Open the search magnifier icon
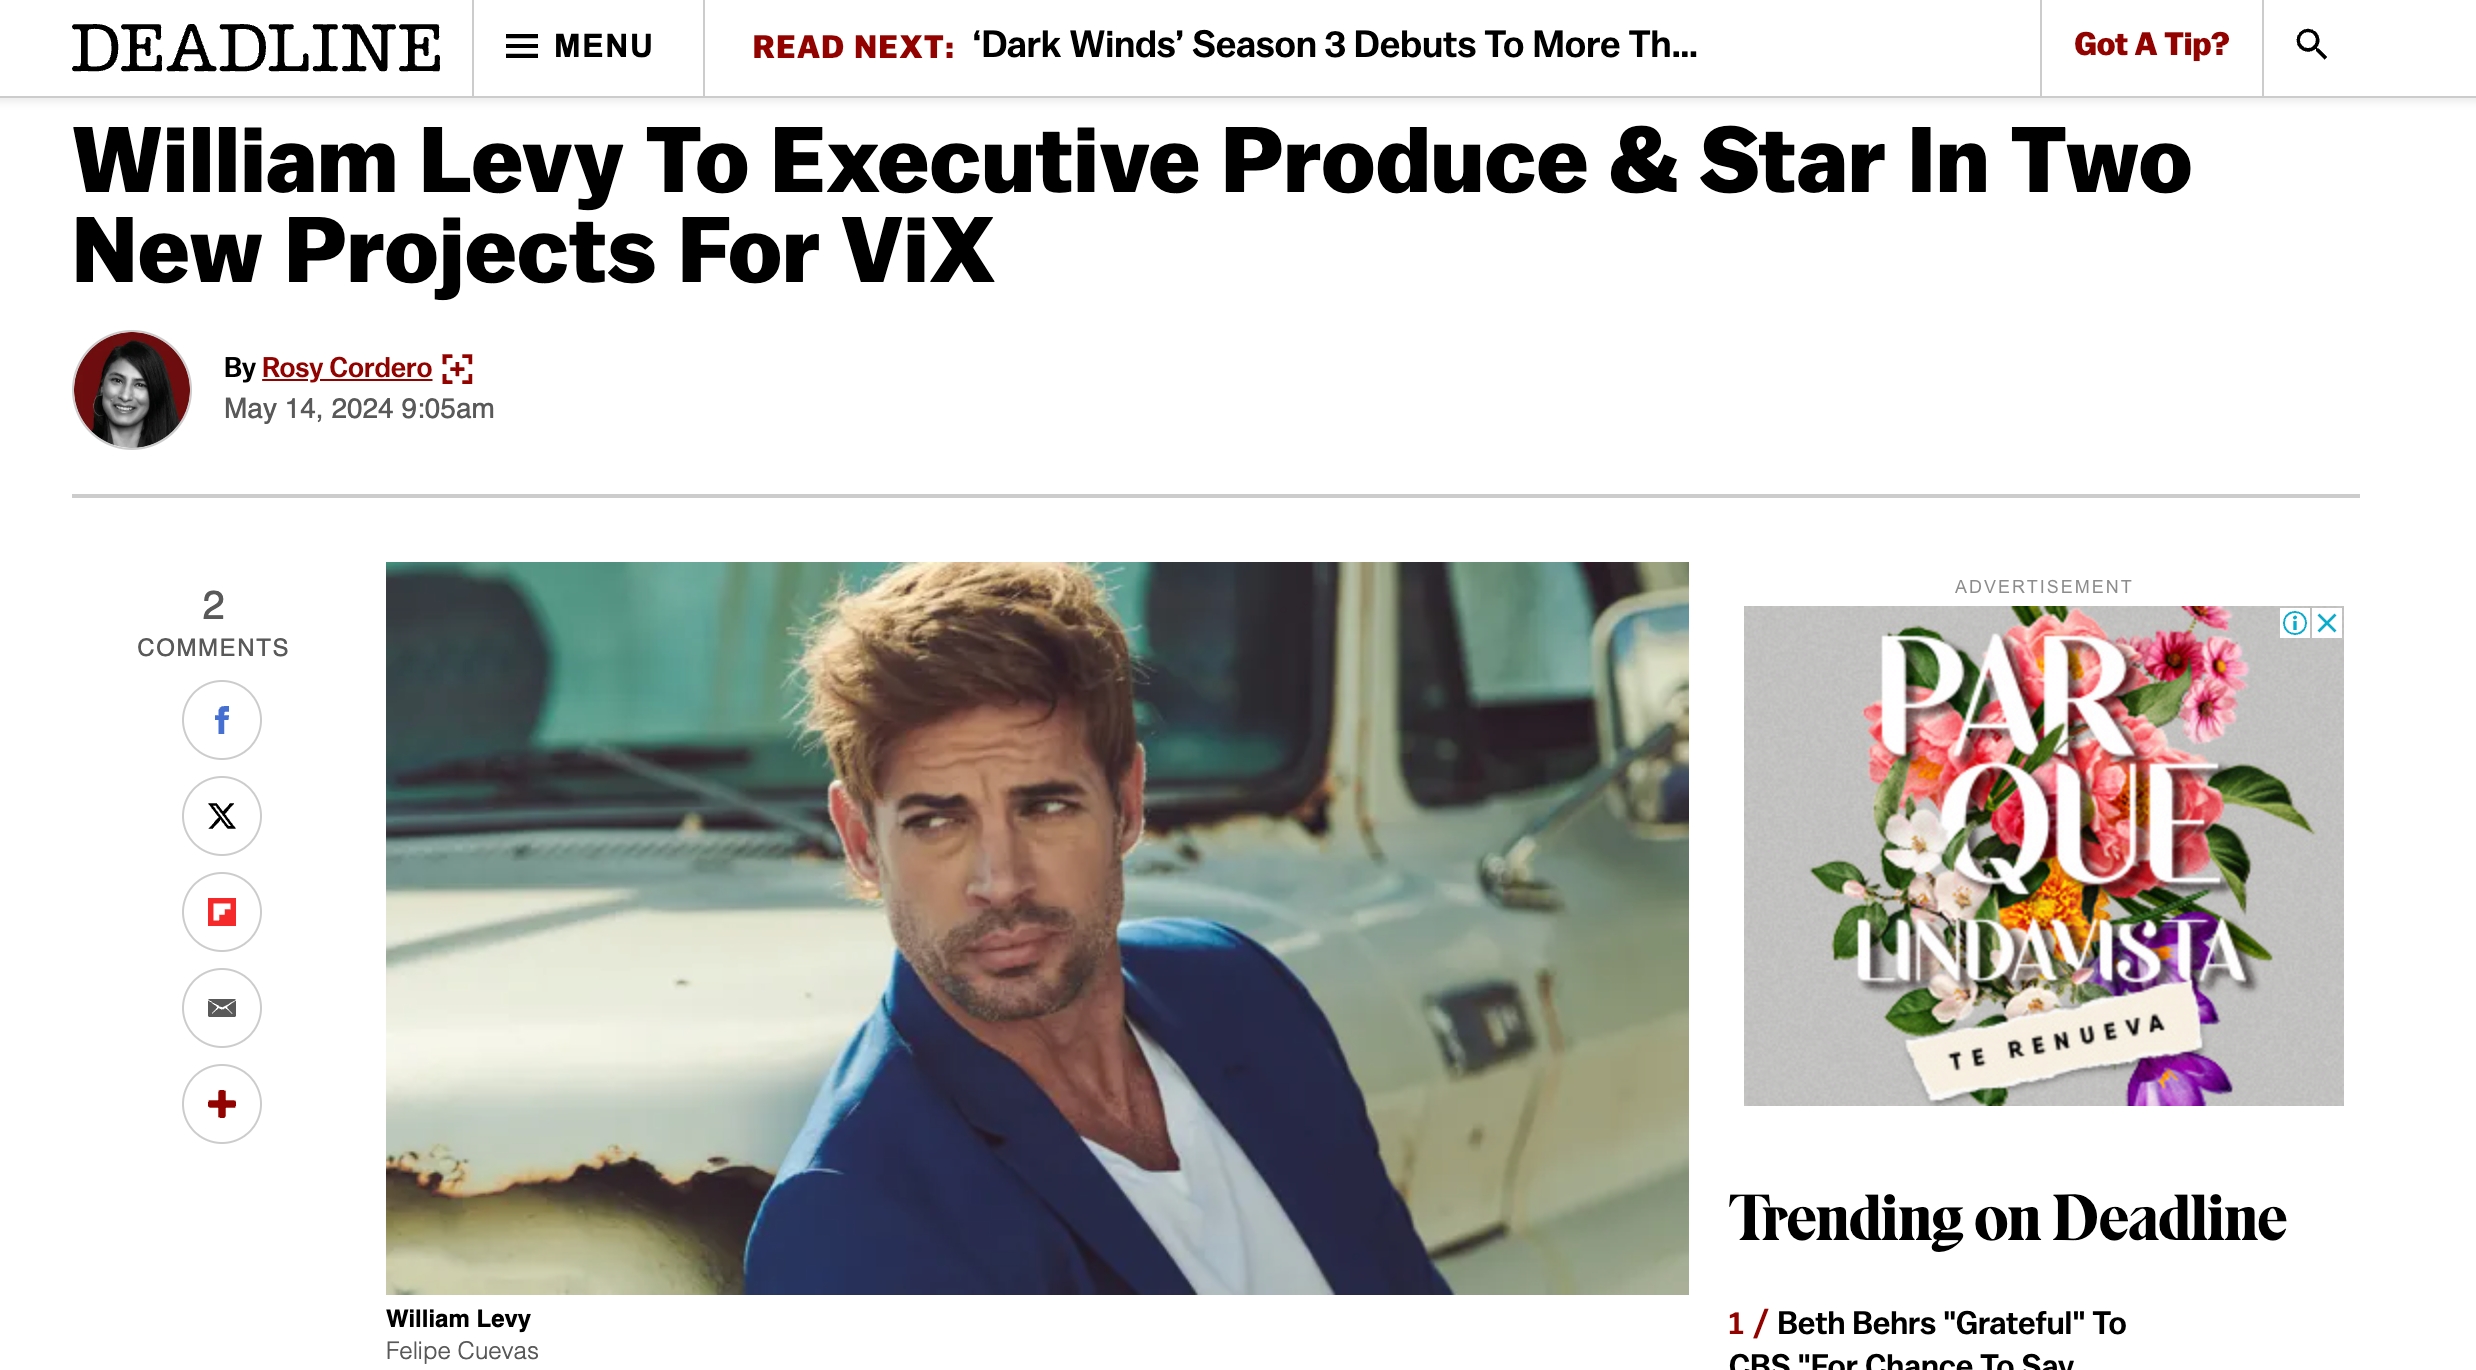 click(2311, 45)
